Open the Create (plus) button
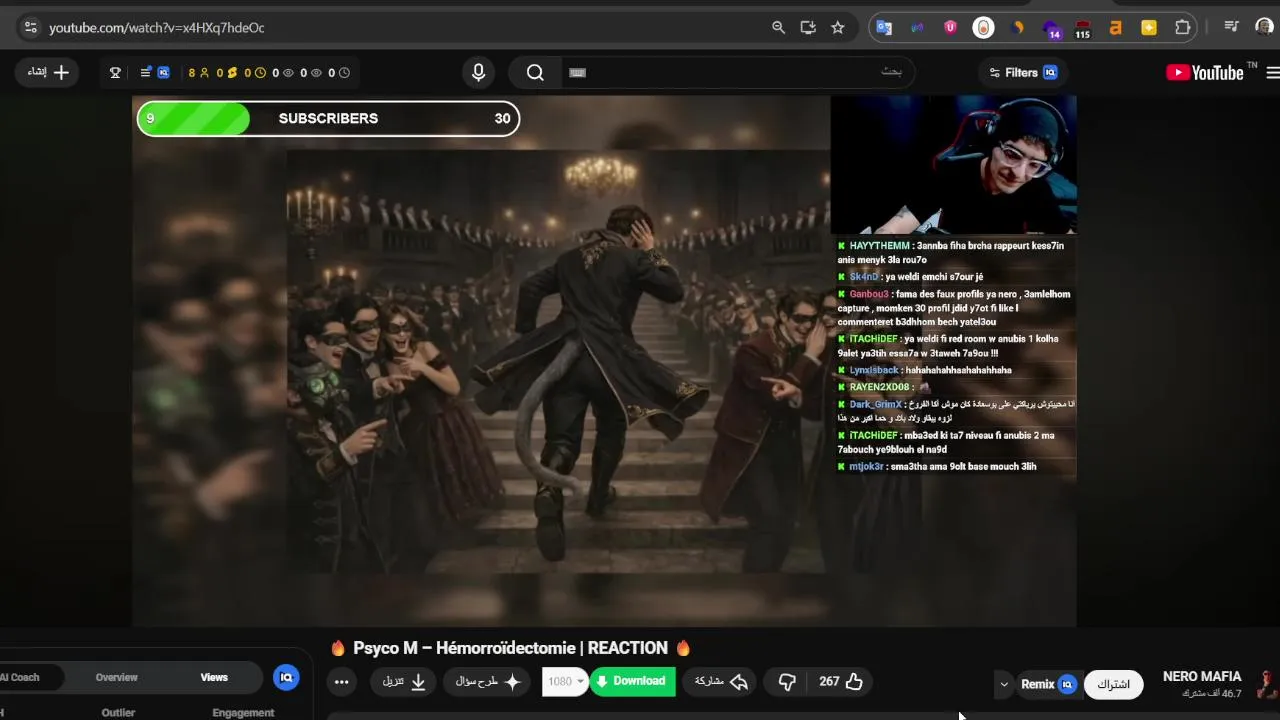1280x720 pixels. (47, 72)
